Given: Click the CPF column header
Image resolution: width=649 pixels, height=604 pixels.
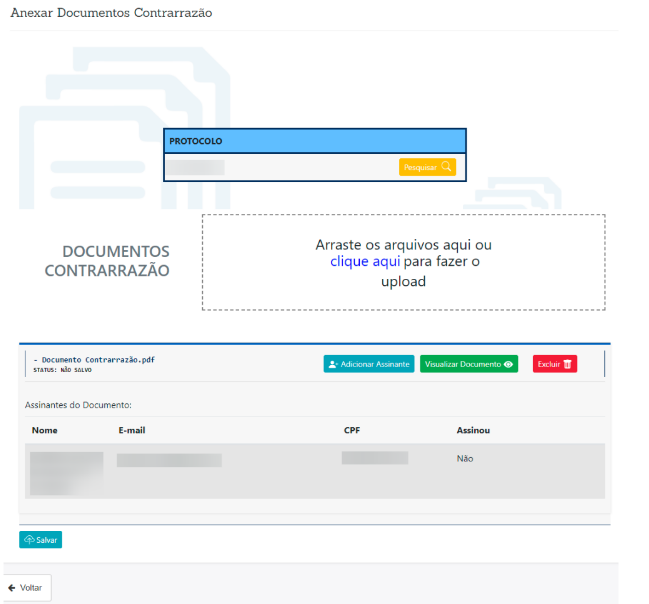Looking at the screenshot, I should (352, 430).
